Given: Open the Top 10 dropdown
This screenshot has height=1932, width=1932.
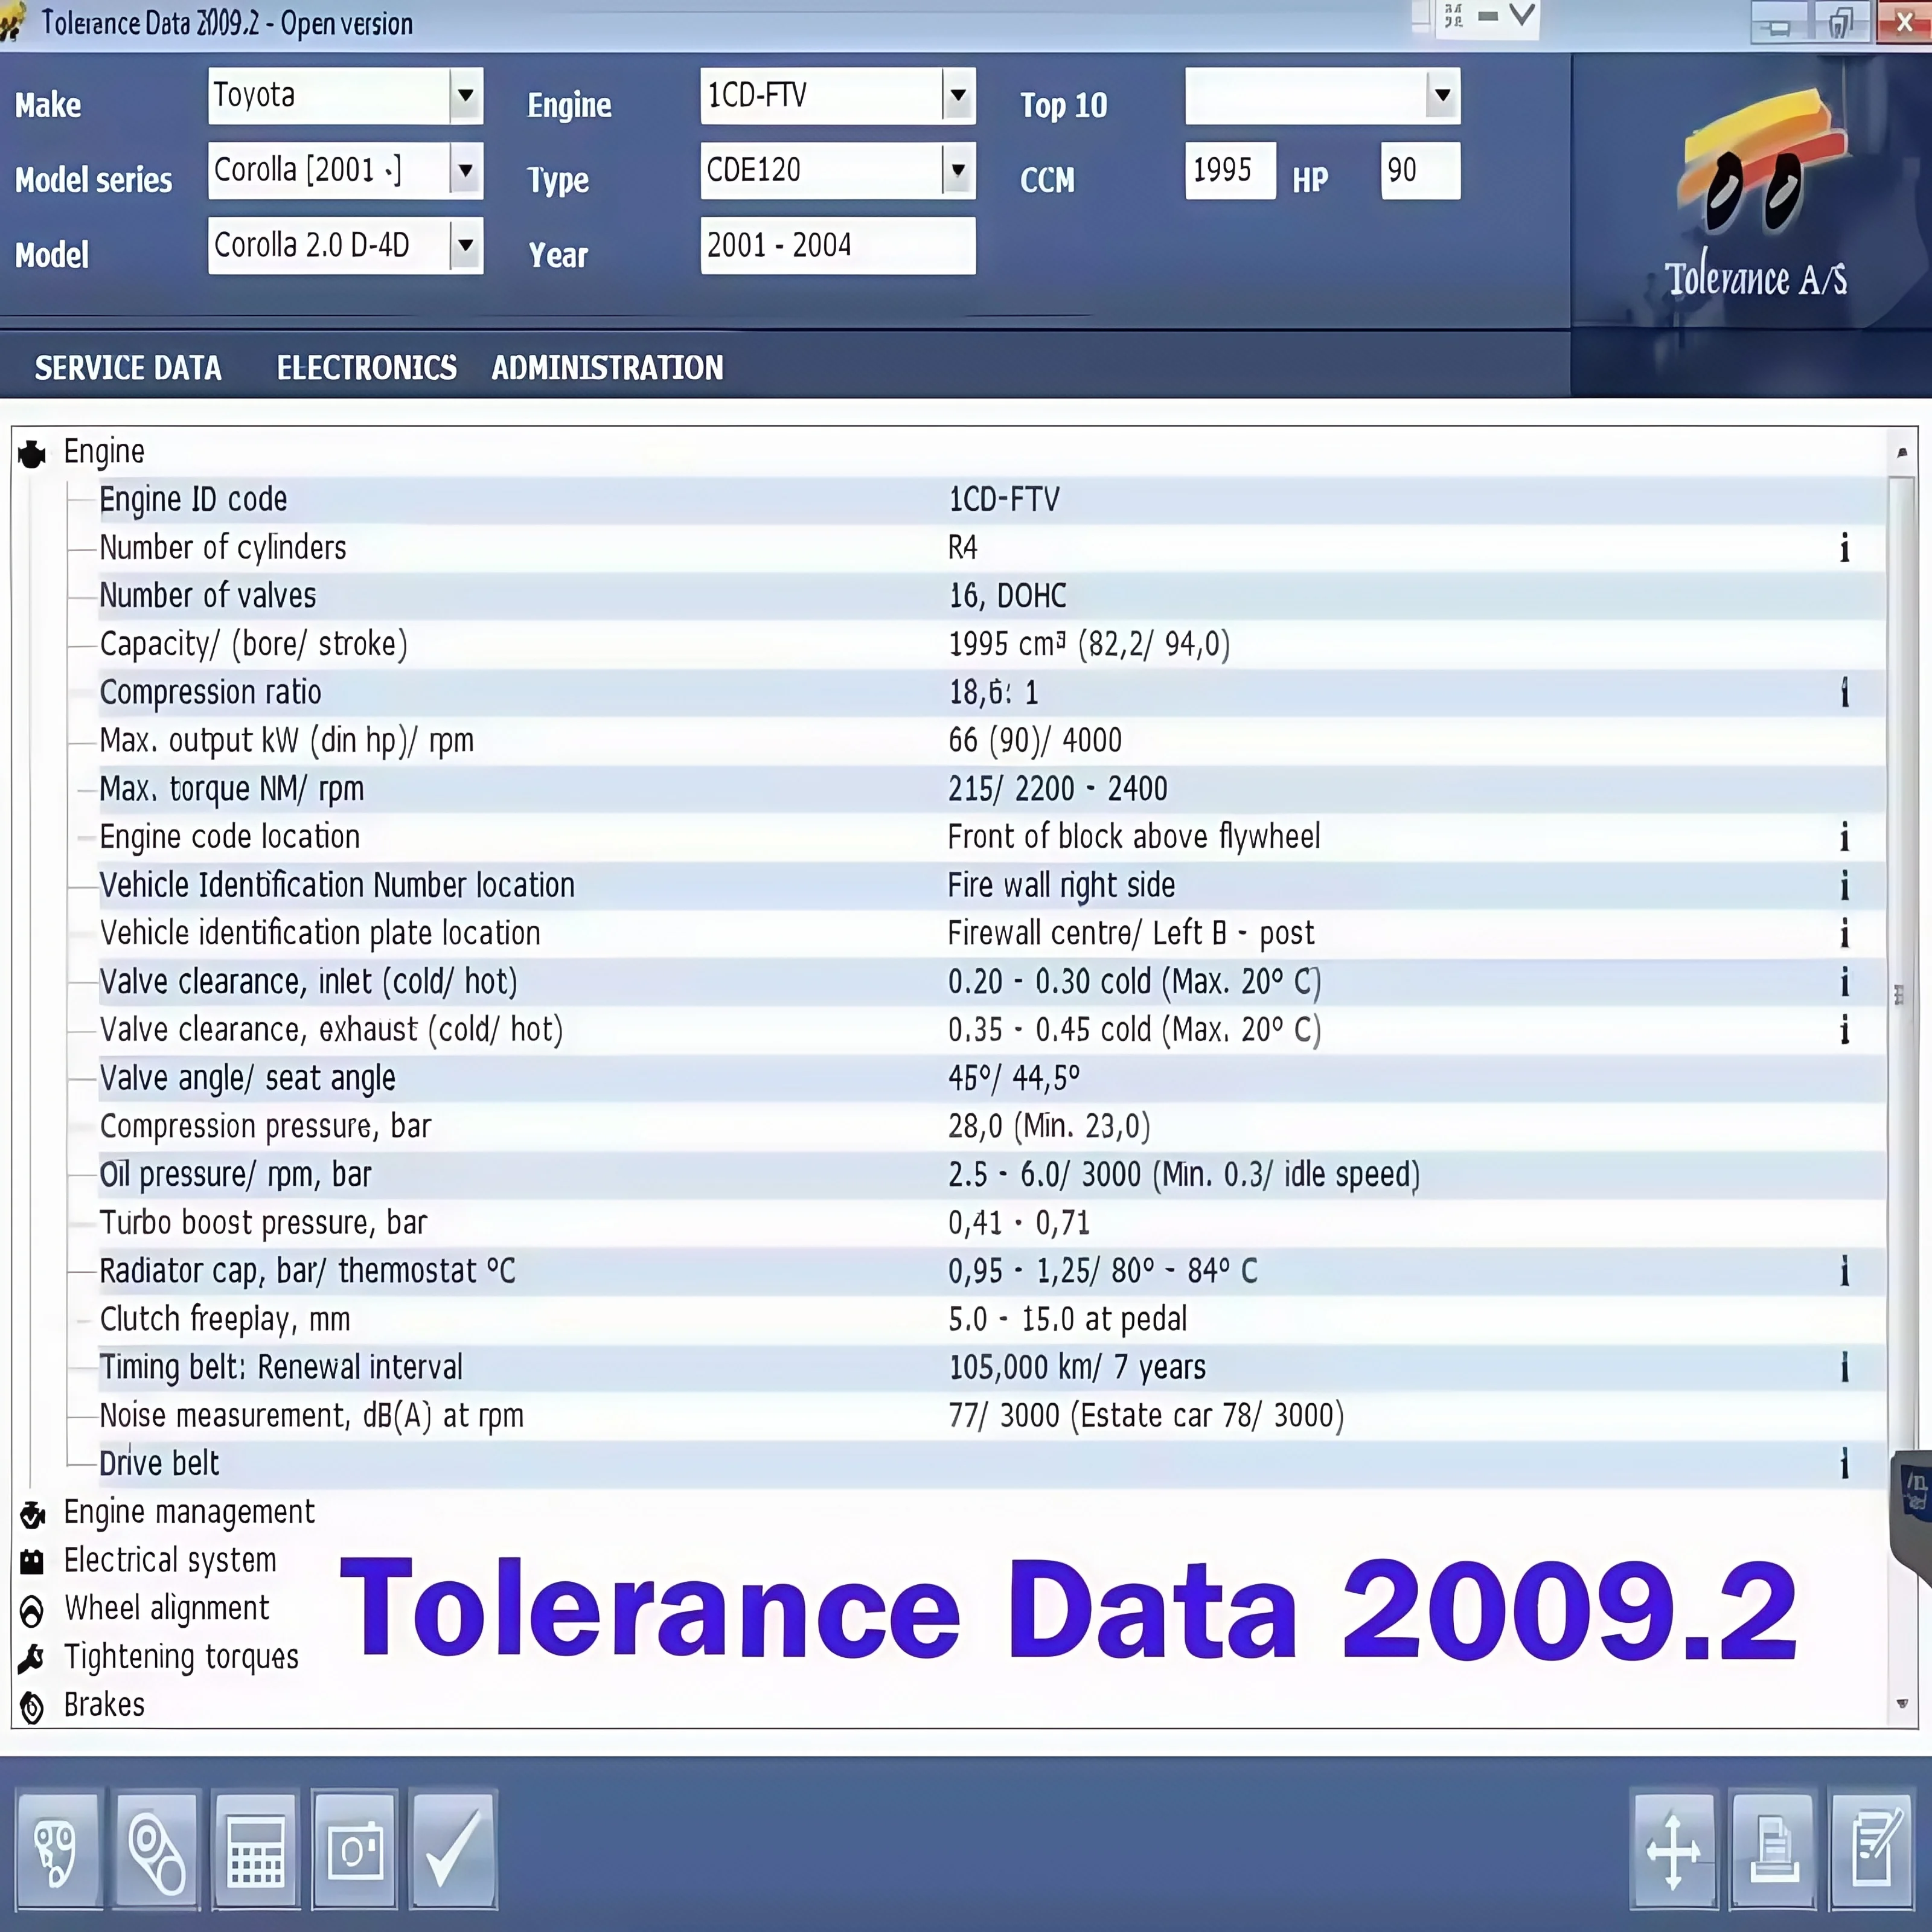Looking at the screenshot, I should pos(1442,96).
